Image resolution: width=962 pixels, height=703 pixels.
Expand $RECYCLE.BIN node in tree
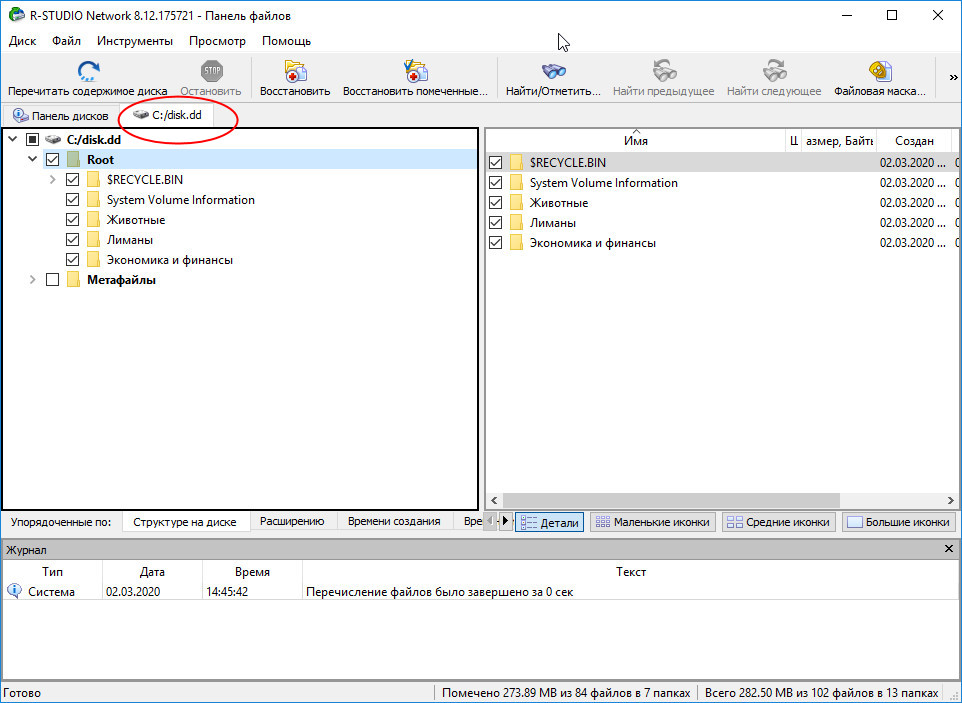[x=53, y=180]
